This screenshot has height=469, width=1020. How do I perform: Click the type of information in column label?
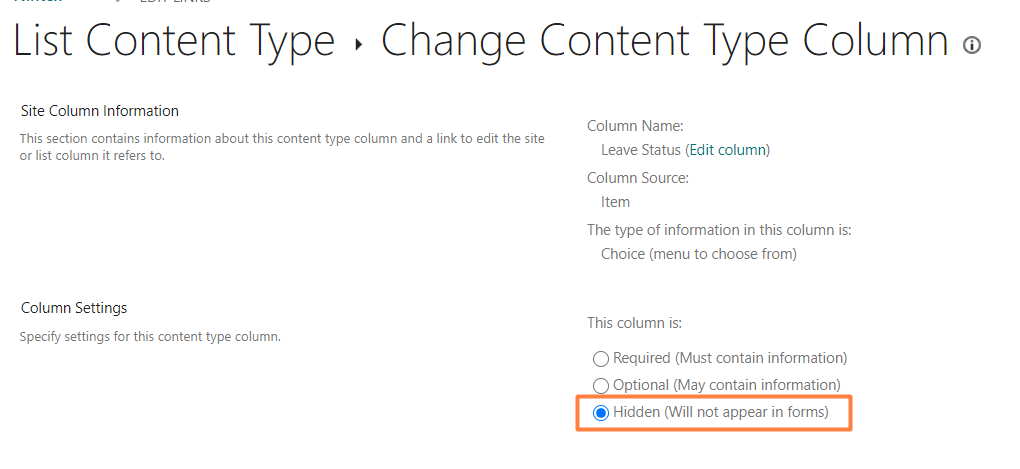click(x=719, y=230)
